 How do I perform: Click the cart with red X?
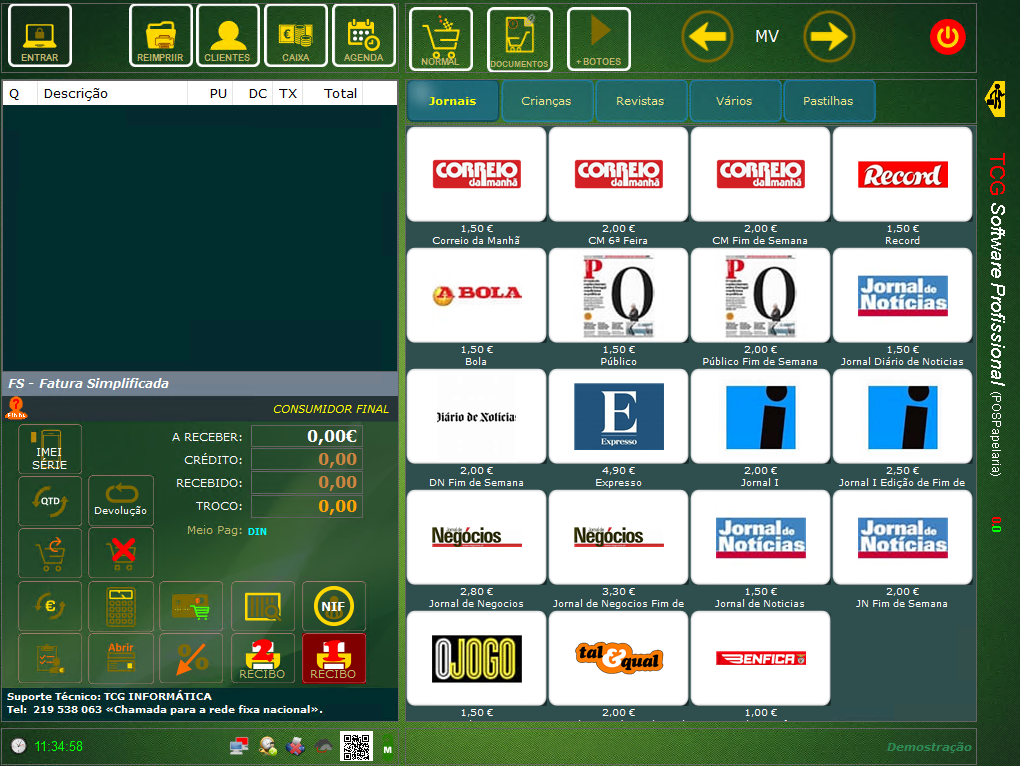click(121, 553)
